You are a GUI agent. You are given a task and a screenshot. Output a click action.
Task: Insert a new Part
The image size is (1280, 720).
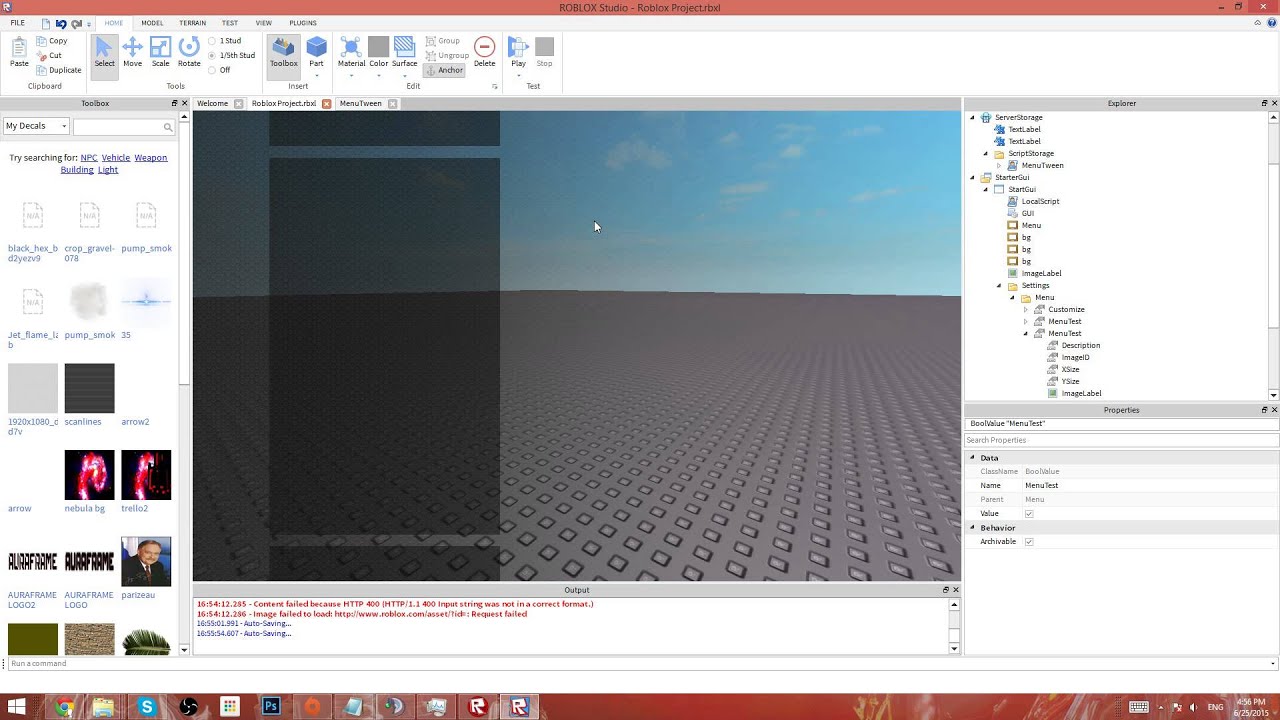pos(316,53)
